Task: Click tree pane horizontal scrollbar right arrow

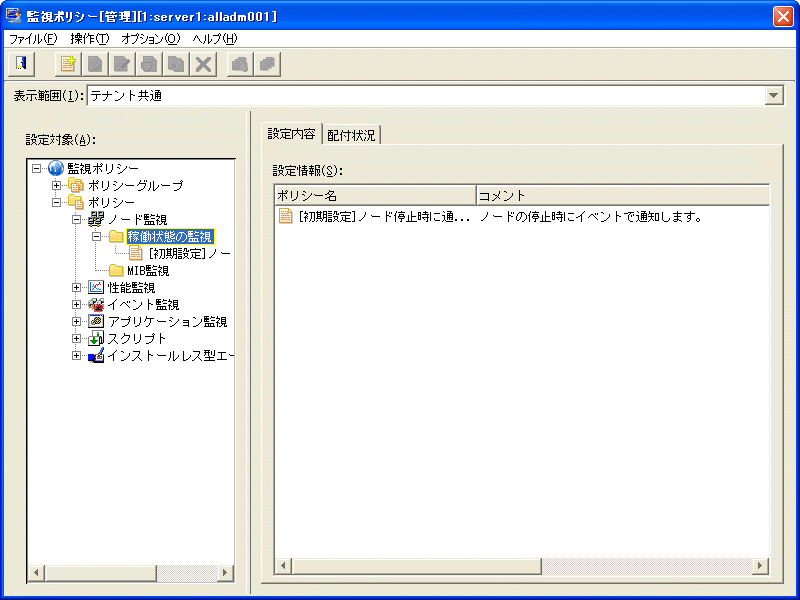Action: (224, 572)
